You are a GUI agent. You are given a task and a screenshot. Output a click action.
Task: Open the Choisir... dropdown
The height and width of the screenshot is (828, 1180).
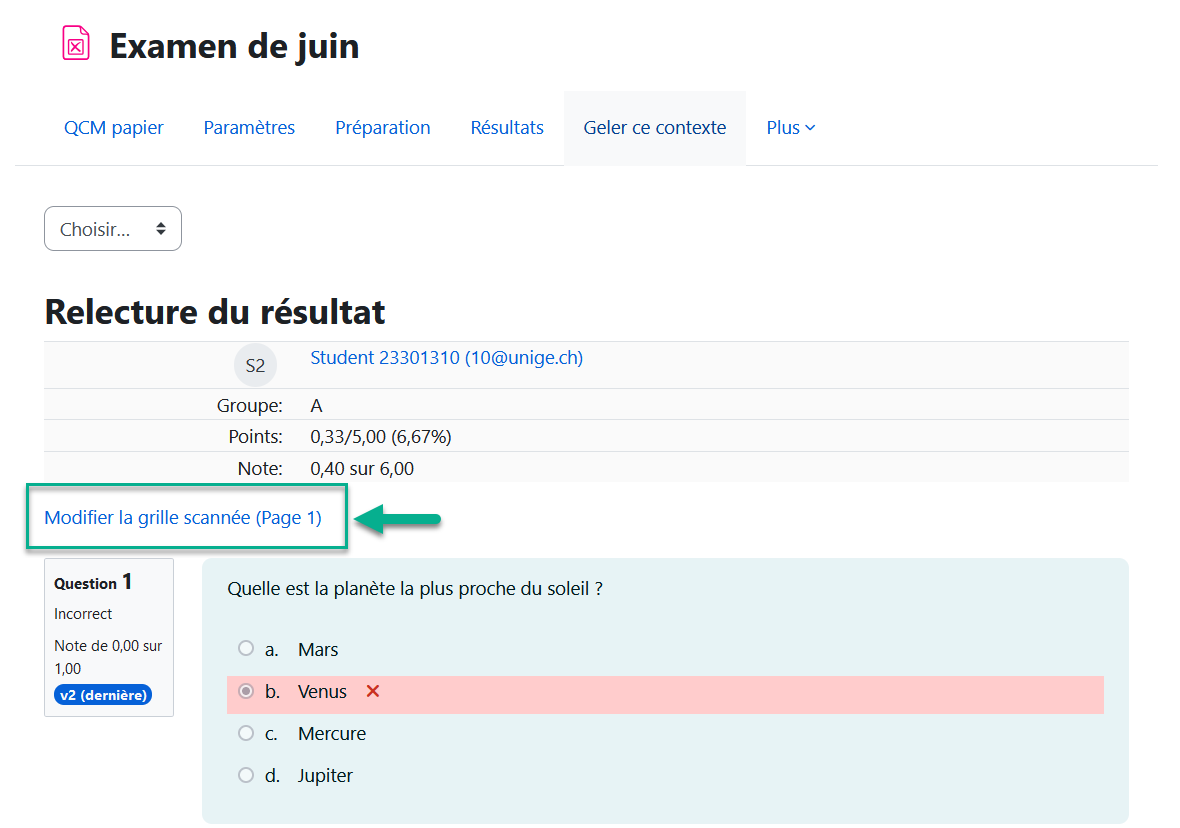(113, 229)
